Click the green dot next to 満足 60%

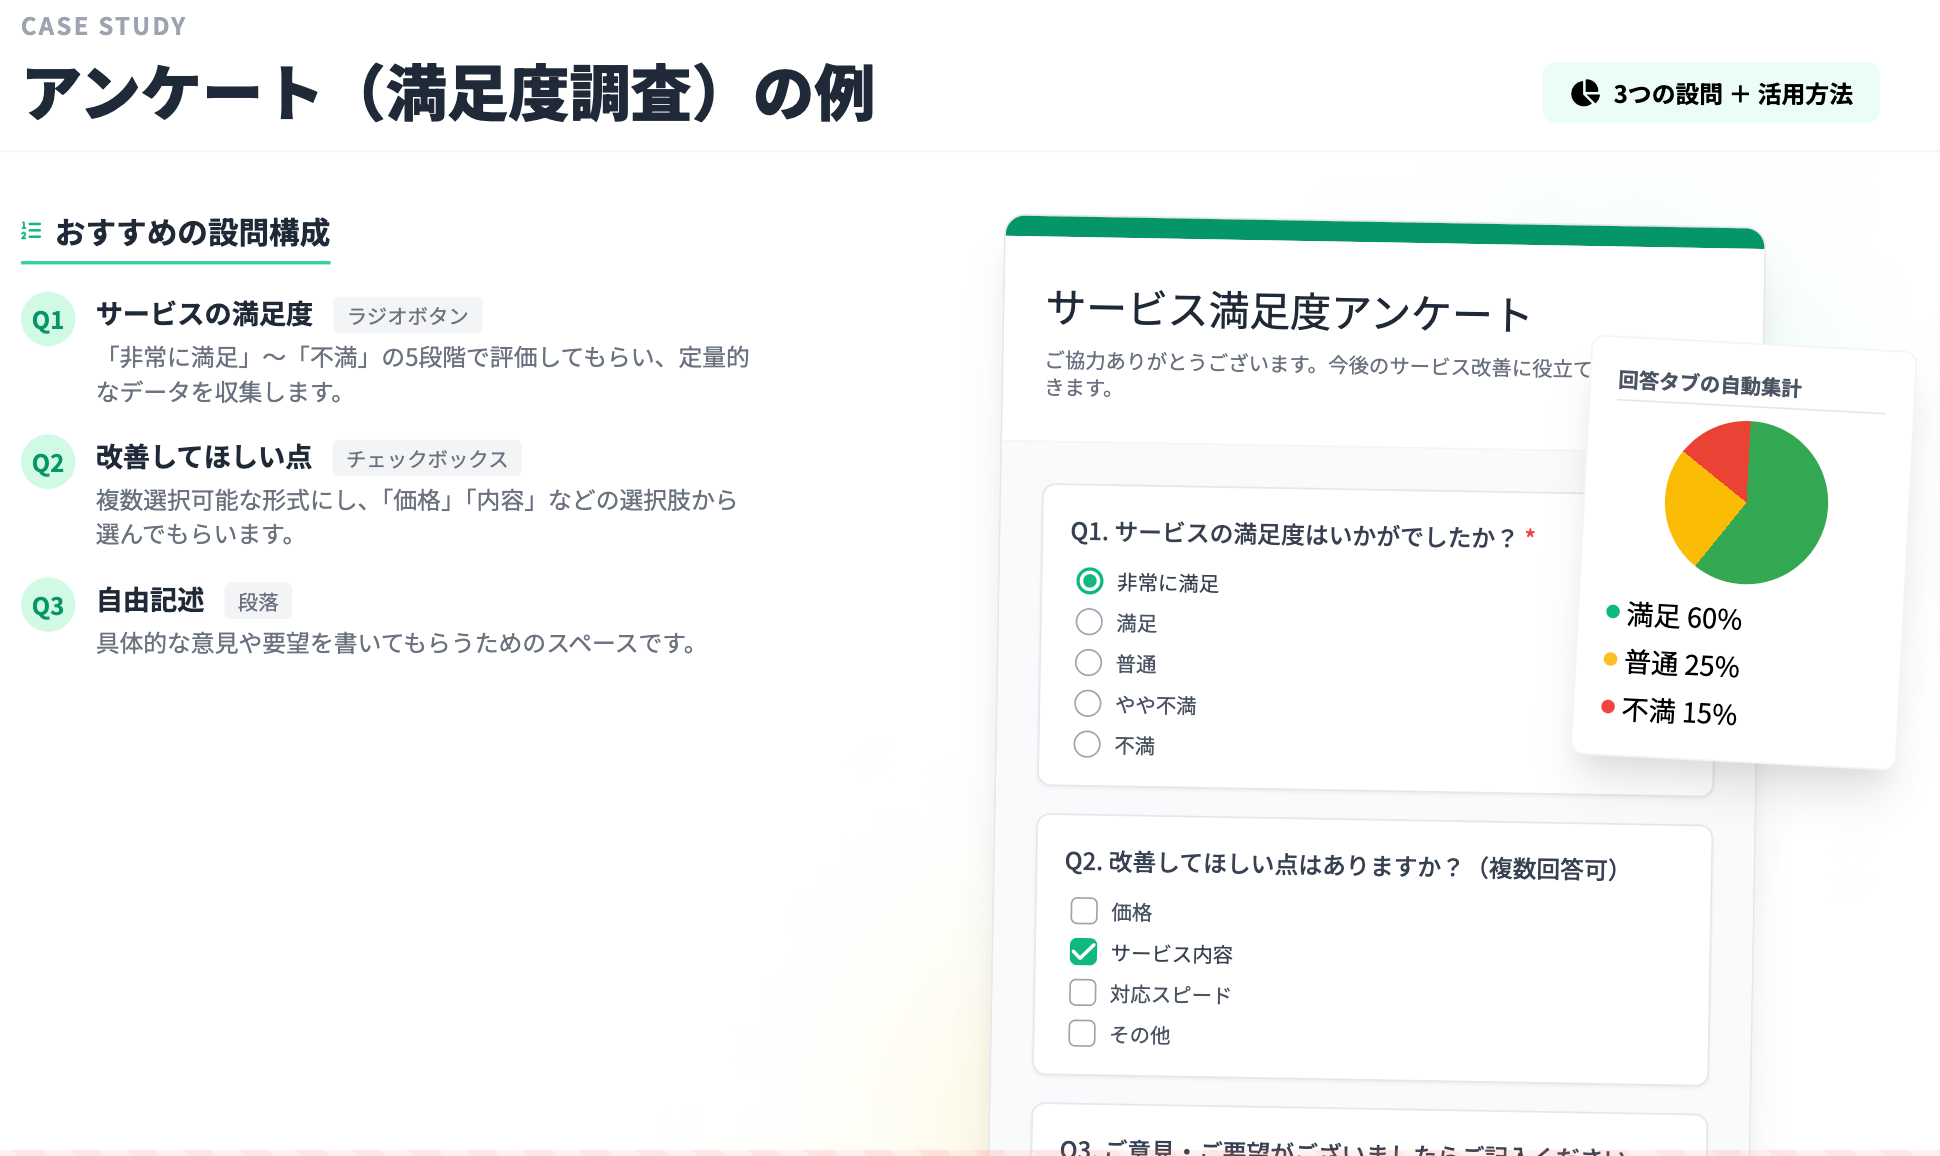[1612, 611]
